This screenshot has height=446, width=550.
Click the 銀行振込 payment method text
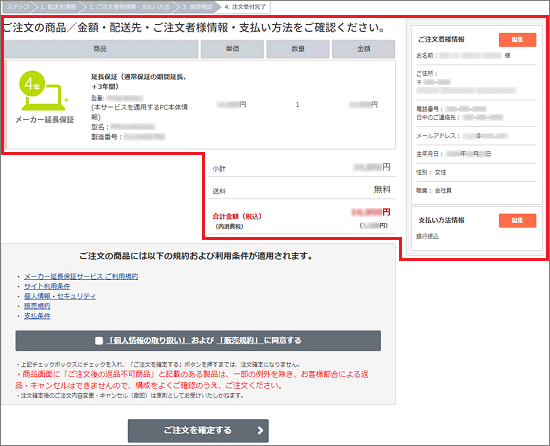[427, 236]
